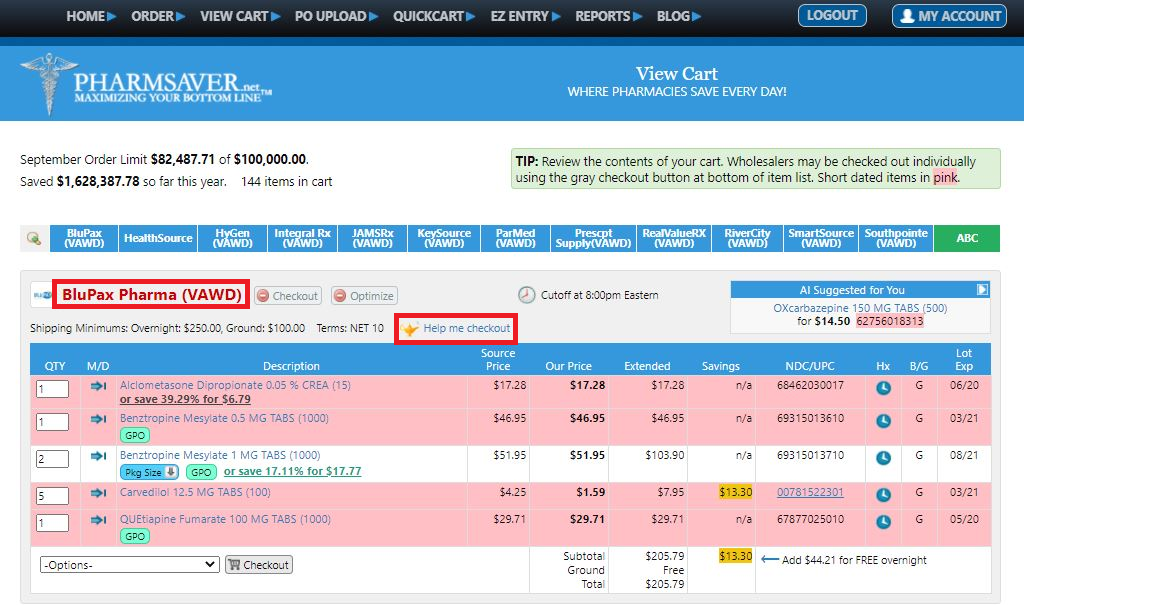The height and width of the screenshot is (605, 1160).
Task: Click the Optimize button
Action: tap(364, 296)
